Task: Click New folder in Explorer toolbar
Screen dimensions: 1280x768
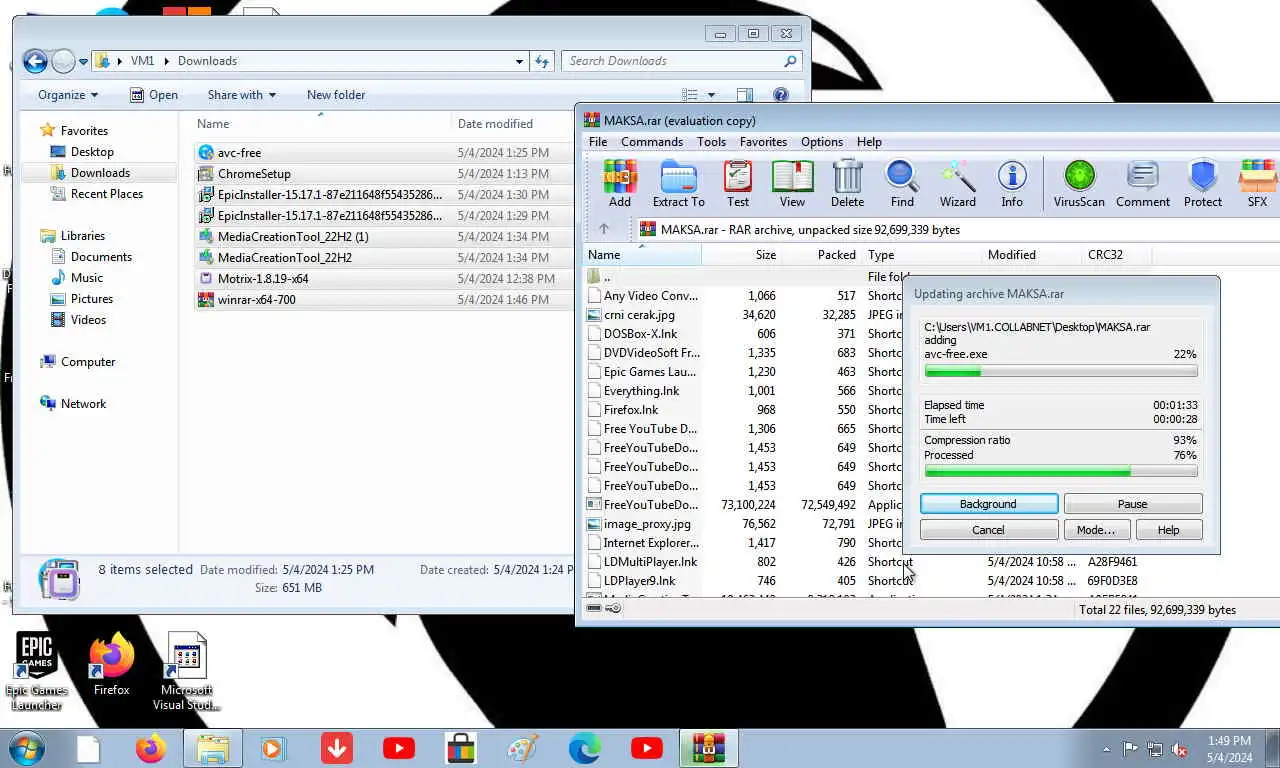Action: (x=336, y=95)
